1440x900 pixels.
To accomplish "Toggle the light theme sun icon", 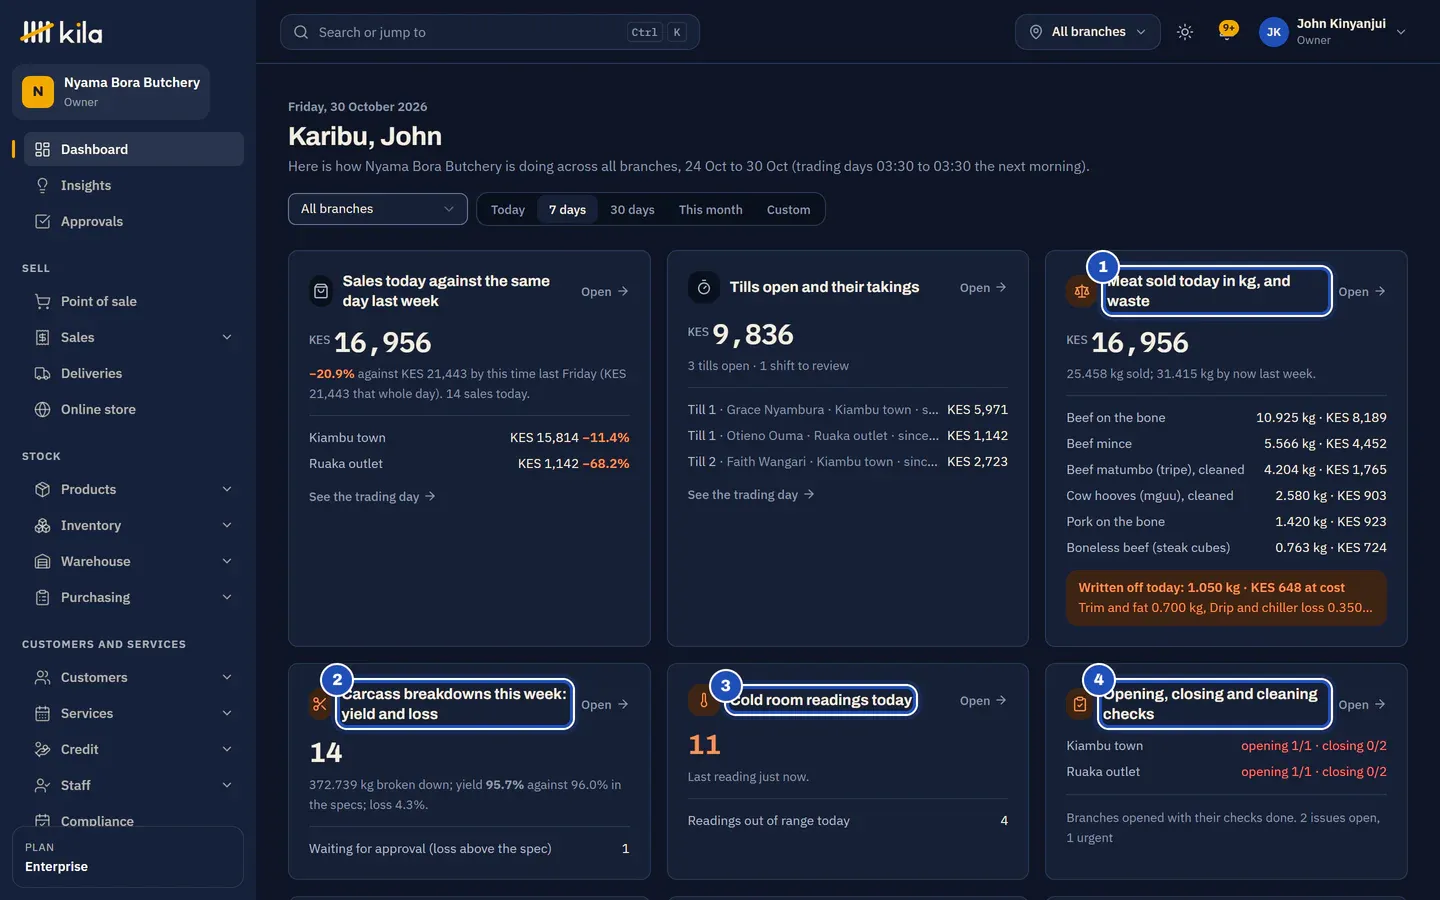I will 1185,32.
